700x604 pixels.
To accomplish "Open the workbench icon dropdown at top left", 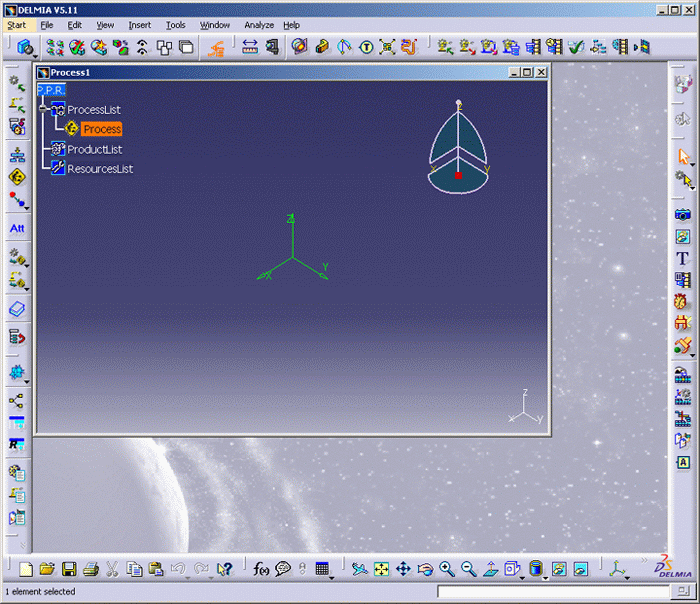I will 26,47.
